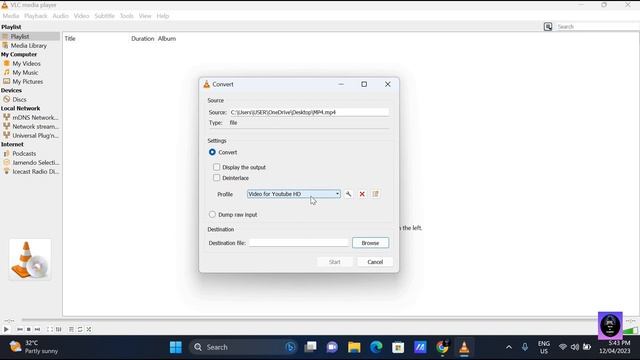Stop playback button in VLC

click(29, 329)
